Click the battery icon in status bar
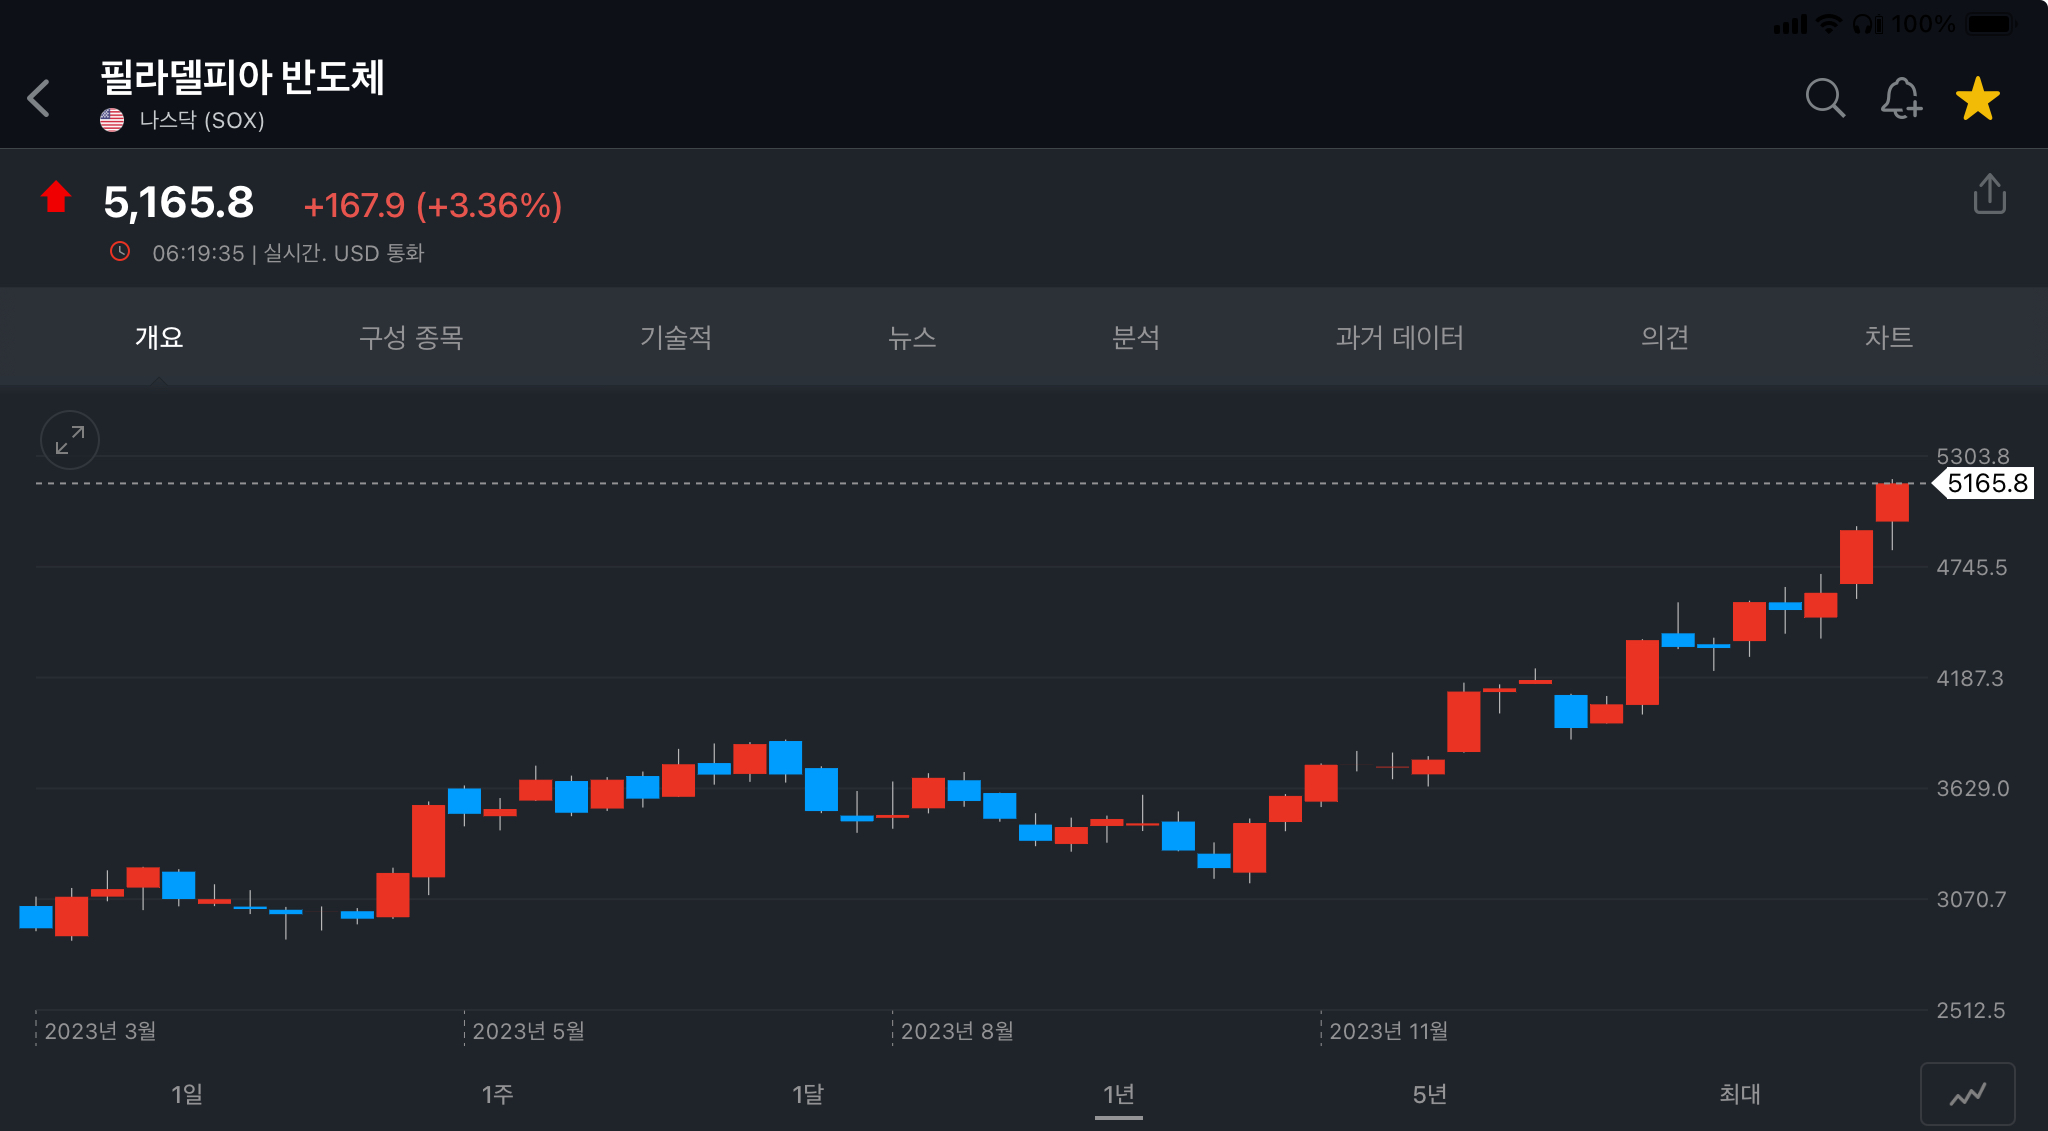The image size is (2048, 1131). pos(1991,23)
